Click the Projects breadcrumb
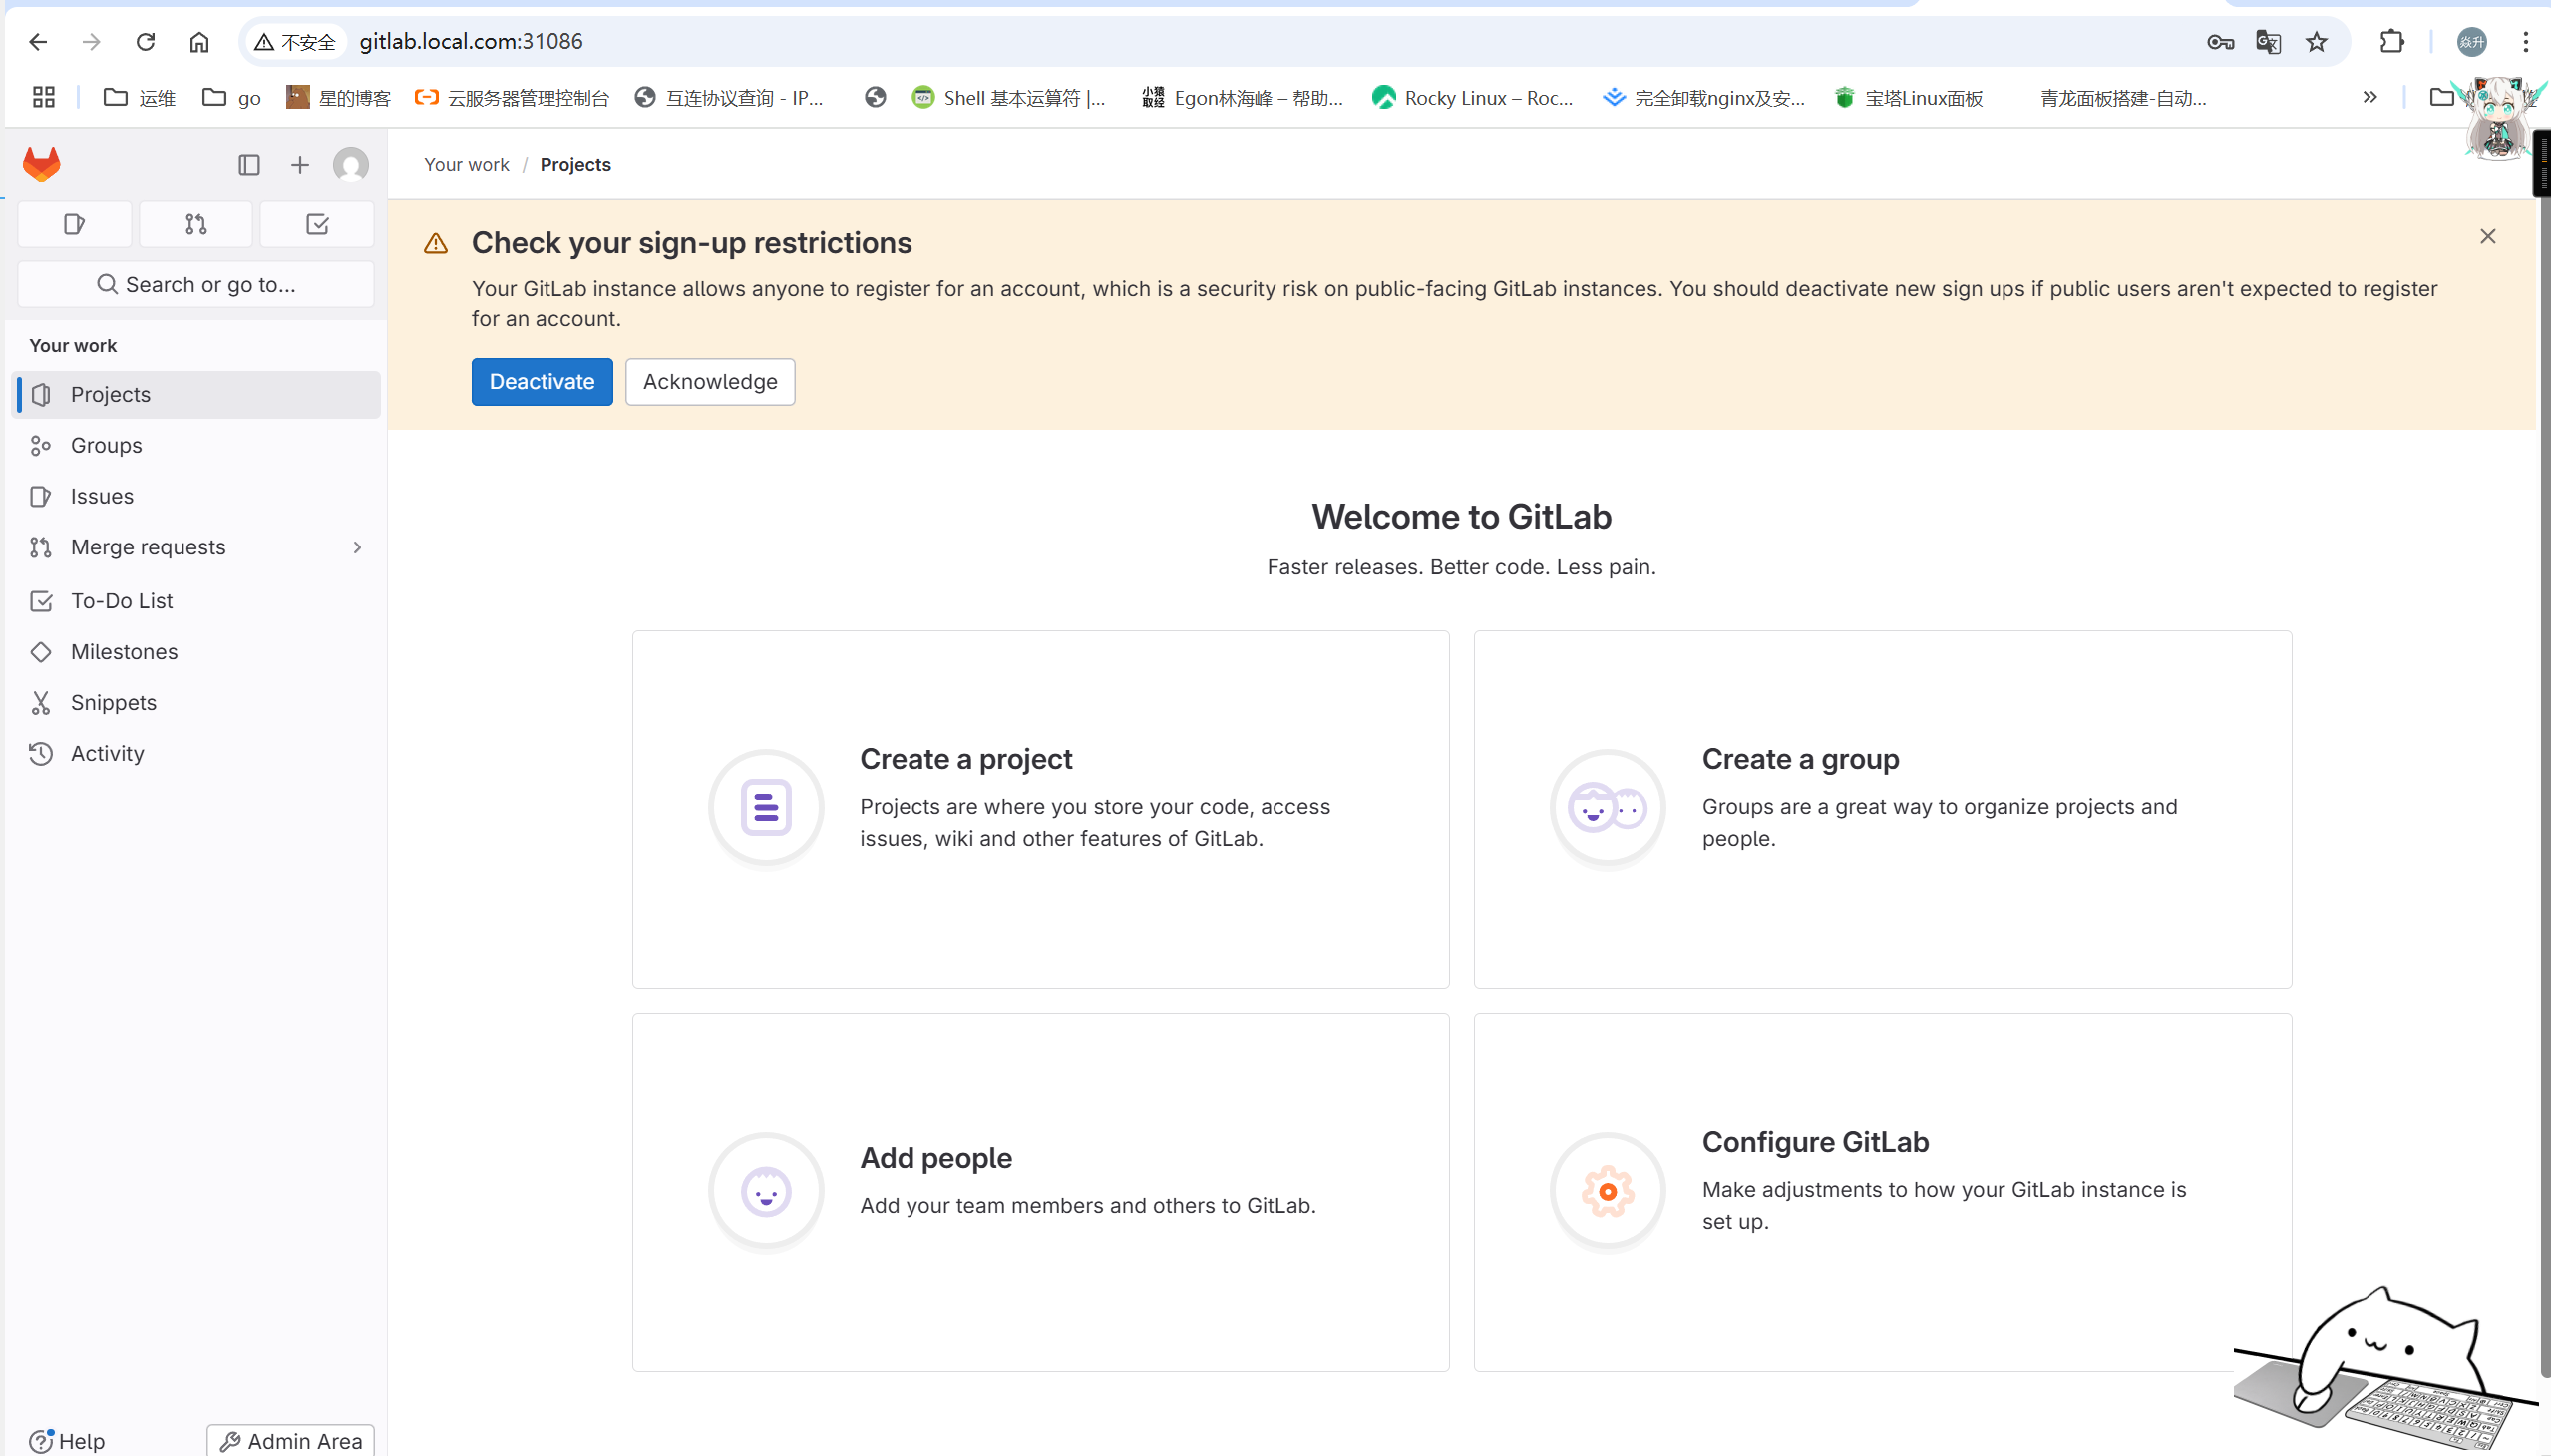 tap(575, 165)
